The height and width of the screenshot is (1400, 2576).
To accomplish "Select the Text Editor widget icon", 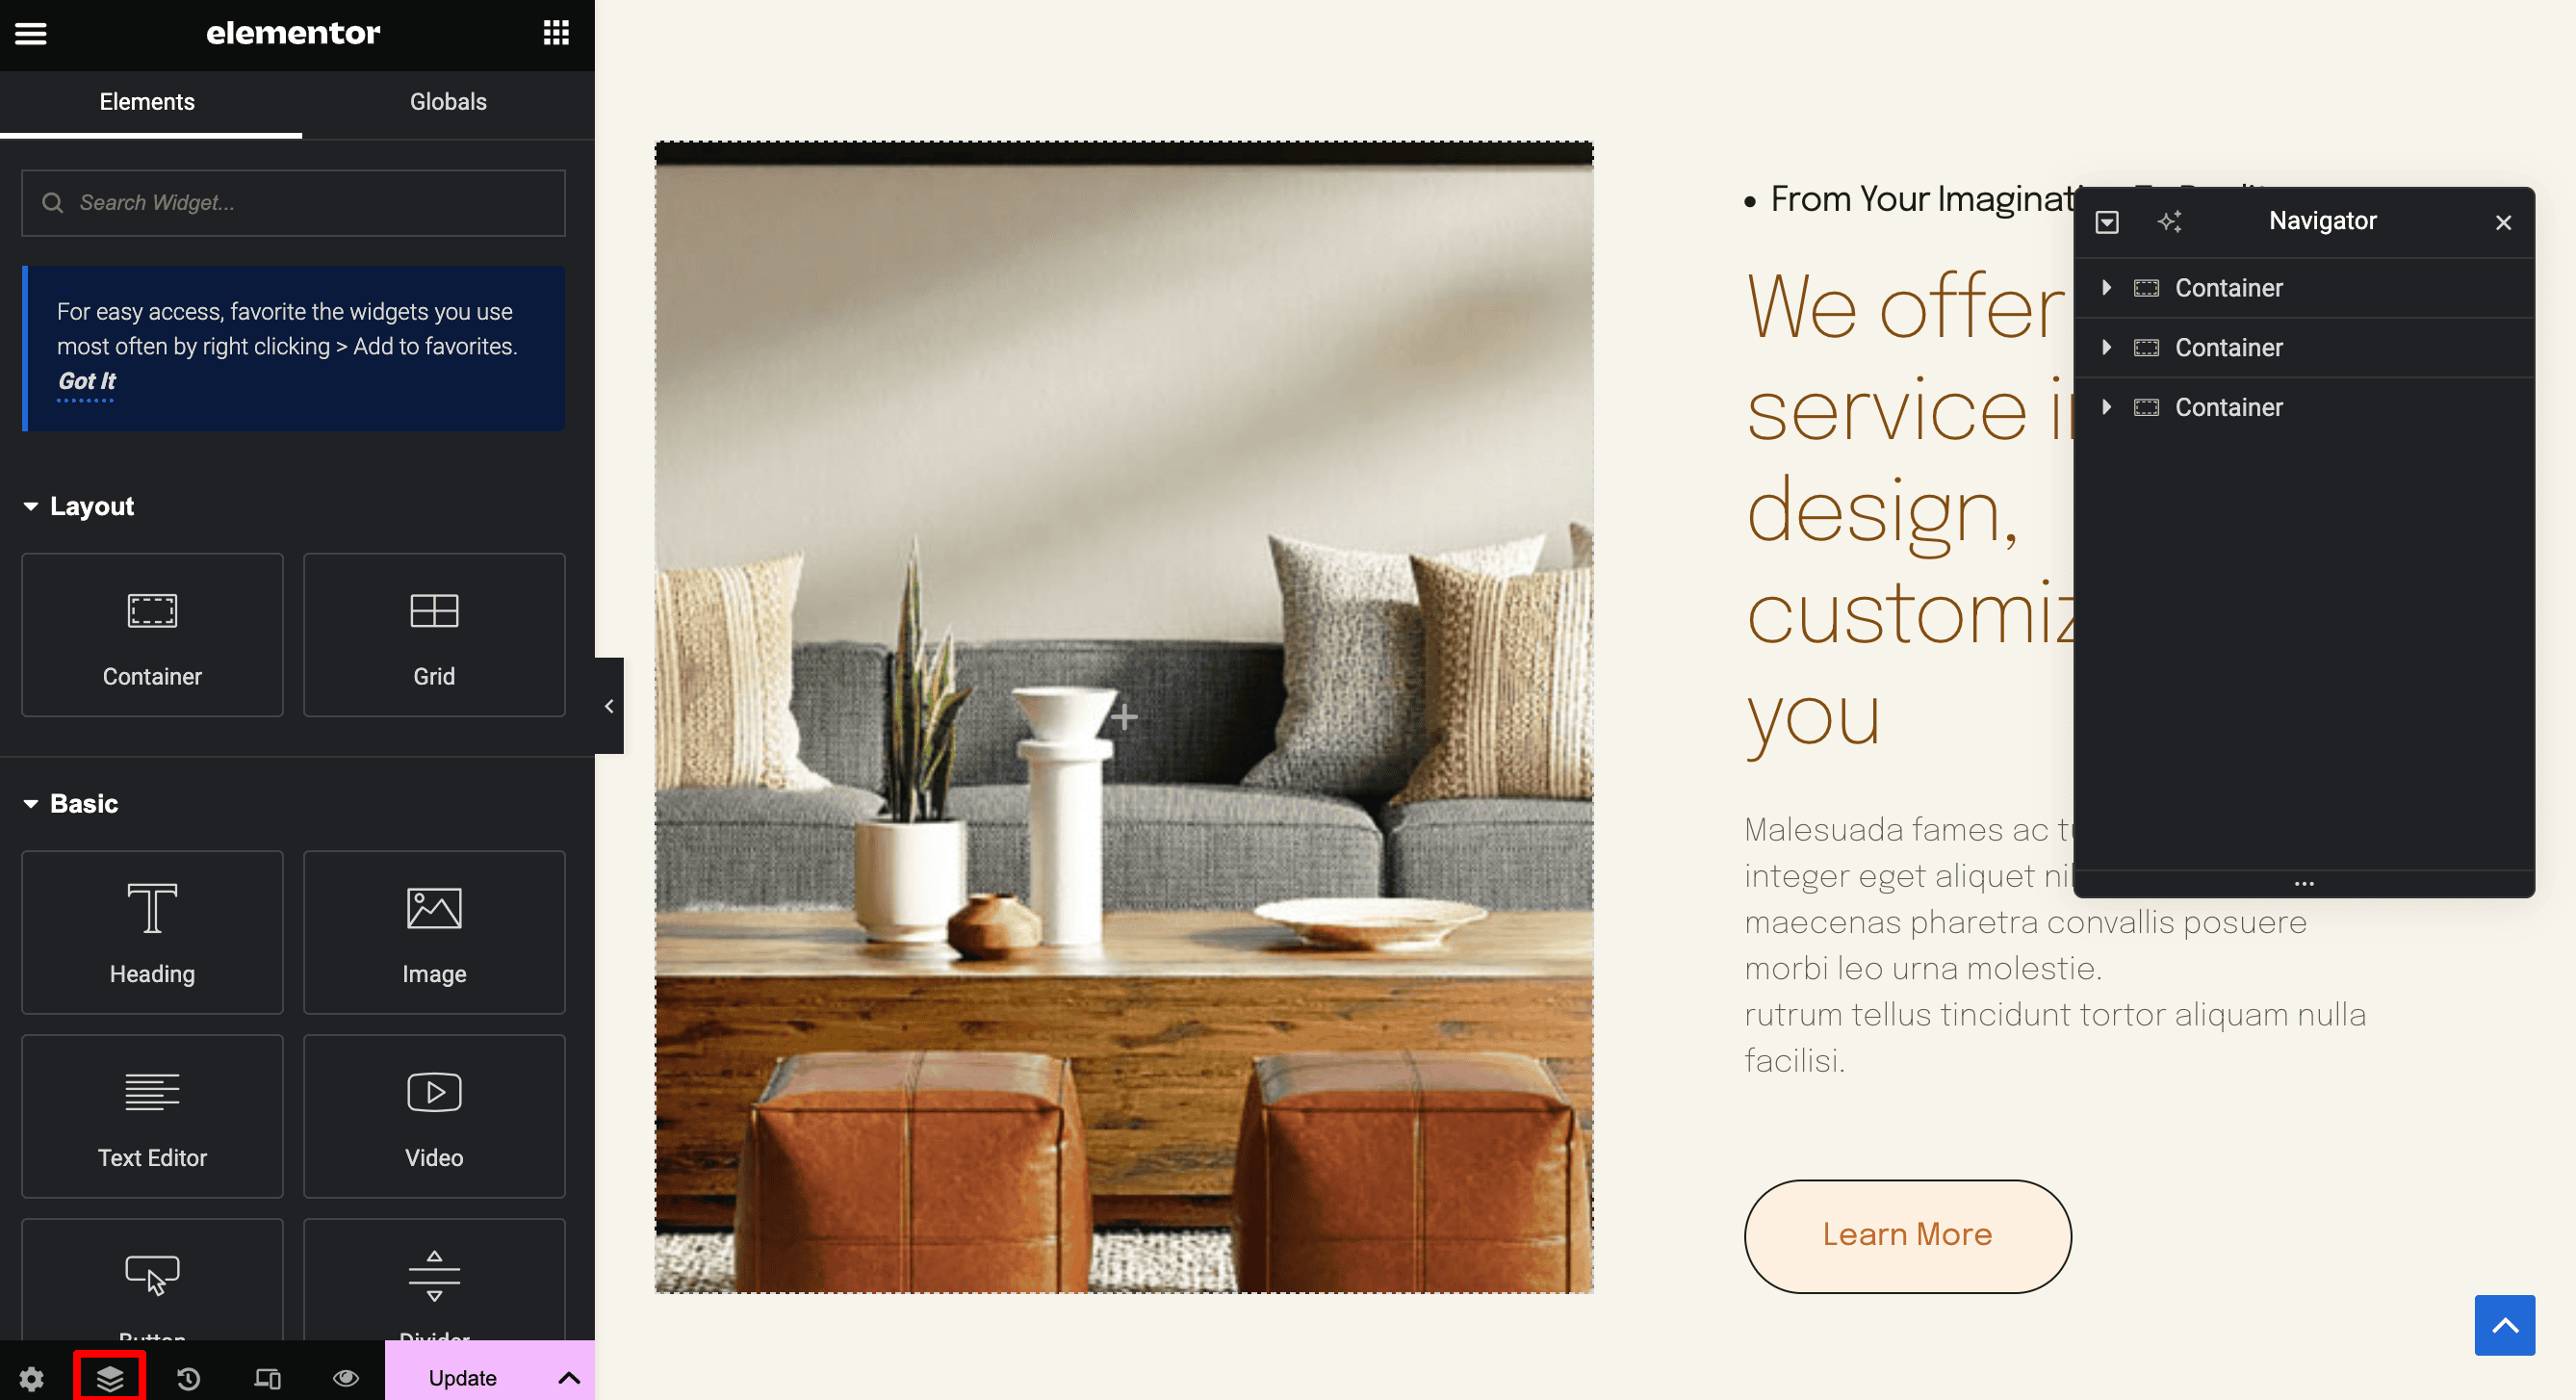I will (152, 1112).
